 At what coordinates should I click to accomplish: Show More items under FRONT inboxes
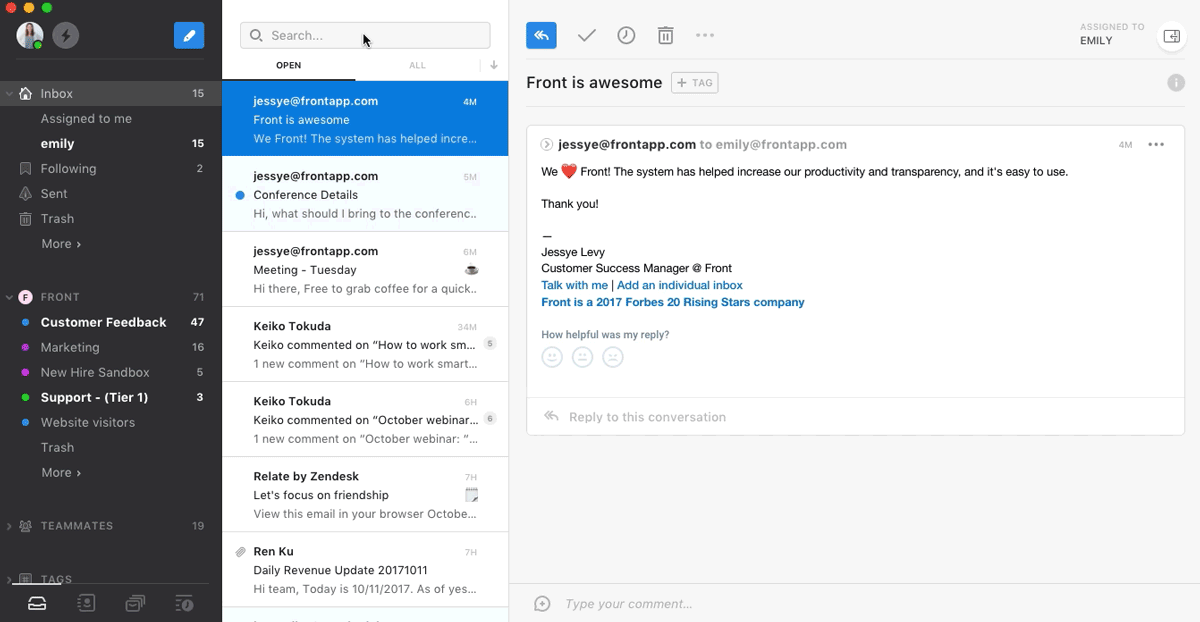click(x=61, y=473)
